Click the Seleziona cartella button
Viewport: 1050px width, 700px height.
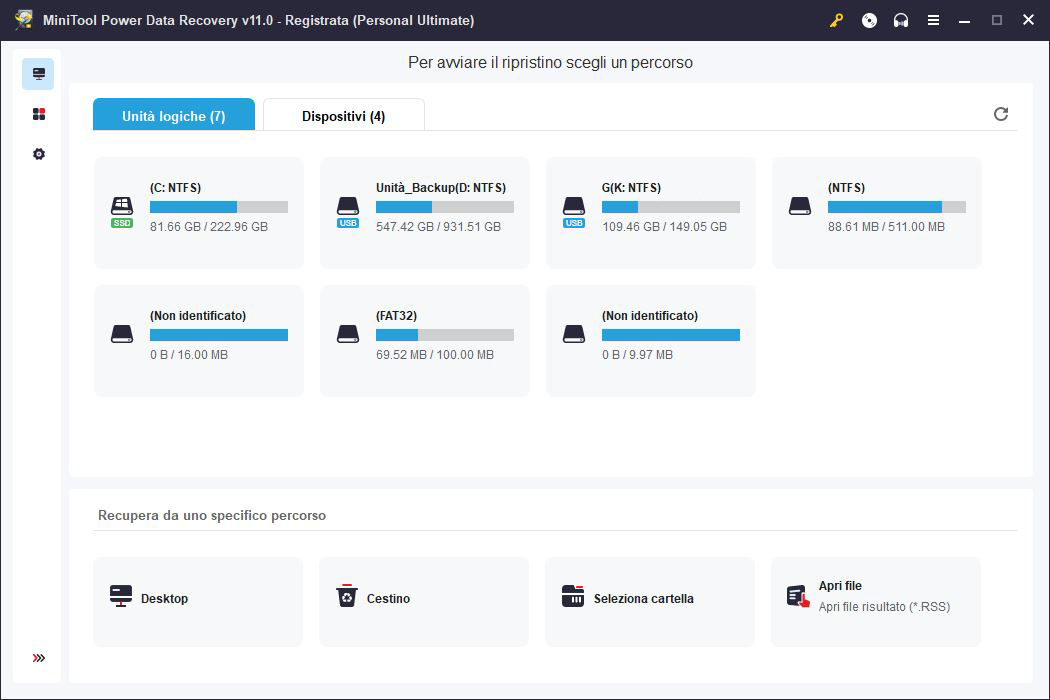point(650,601)
